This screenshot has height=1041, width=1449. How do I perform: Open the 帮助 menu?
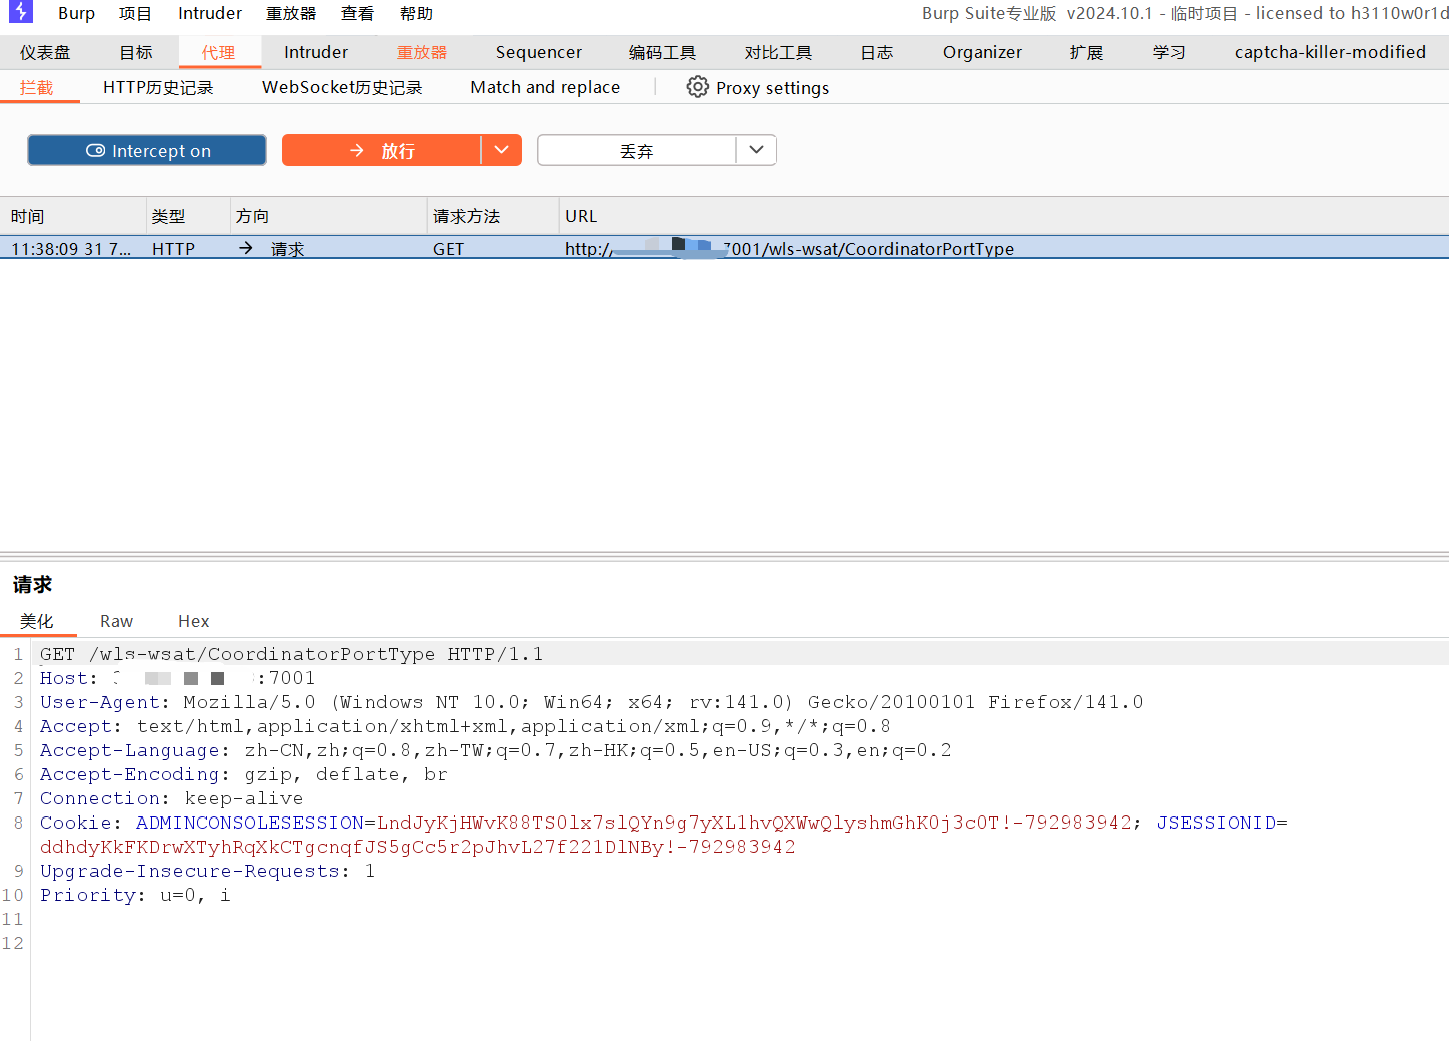pyautogui.click(x=416, y=13)
